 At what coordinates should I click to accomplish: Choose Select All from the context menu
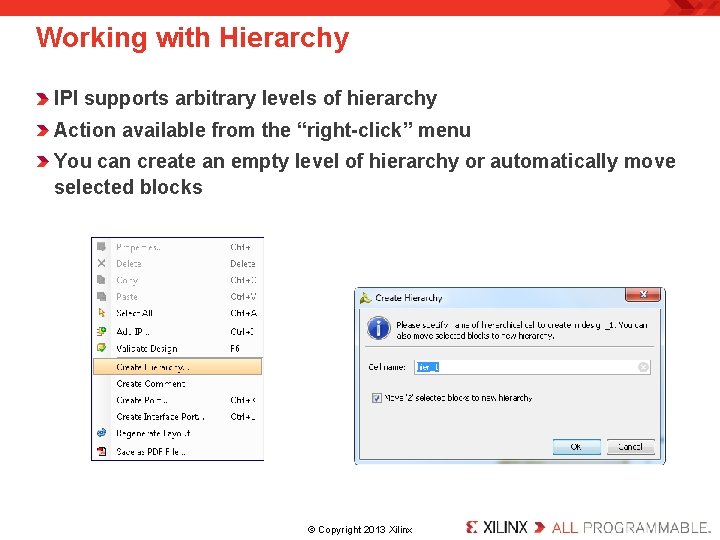(178, 313)
